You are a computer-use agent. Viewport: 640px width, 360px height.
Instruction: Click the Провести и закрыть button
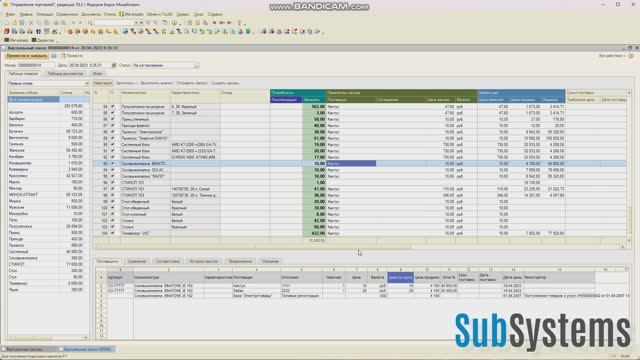click(x=27, y=56)
